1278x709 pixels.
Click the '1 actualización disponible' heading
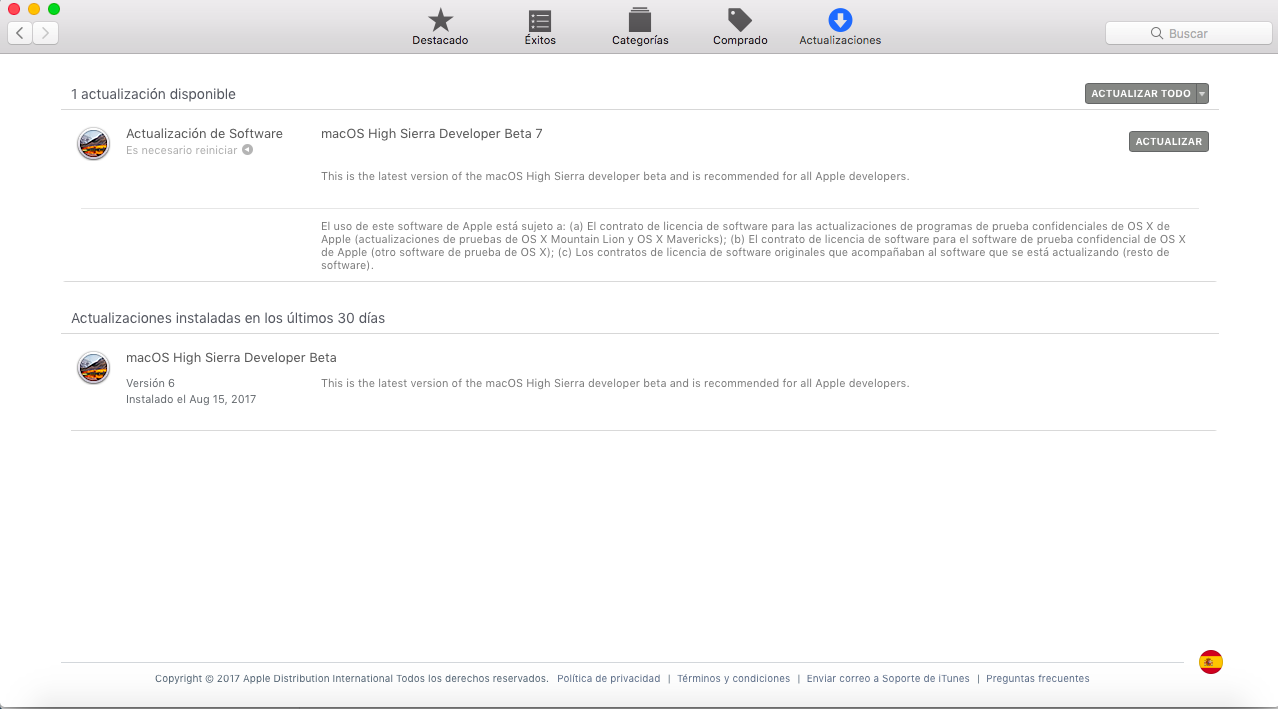pyautogui.click(x=153, y=94)
